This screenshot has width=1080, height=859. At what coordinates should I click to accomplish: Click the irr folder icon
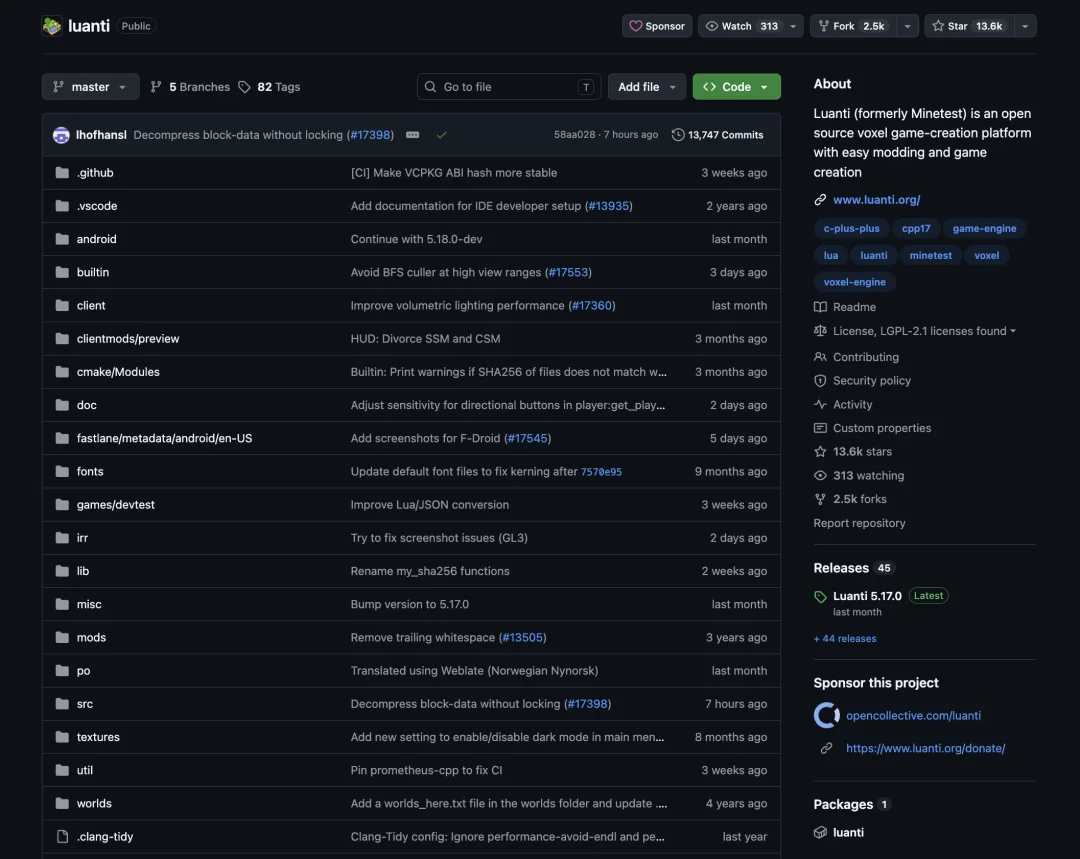62,538
